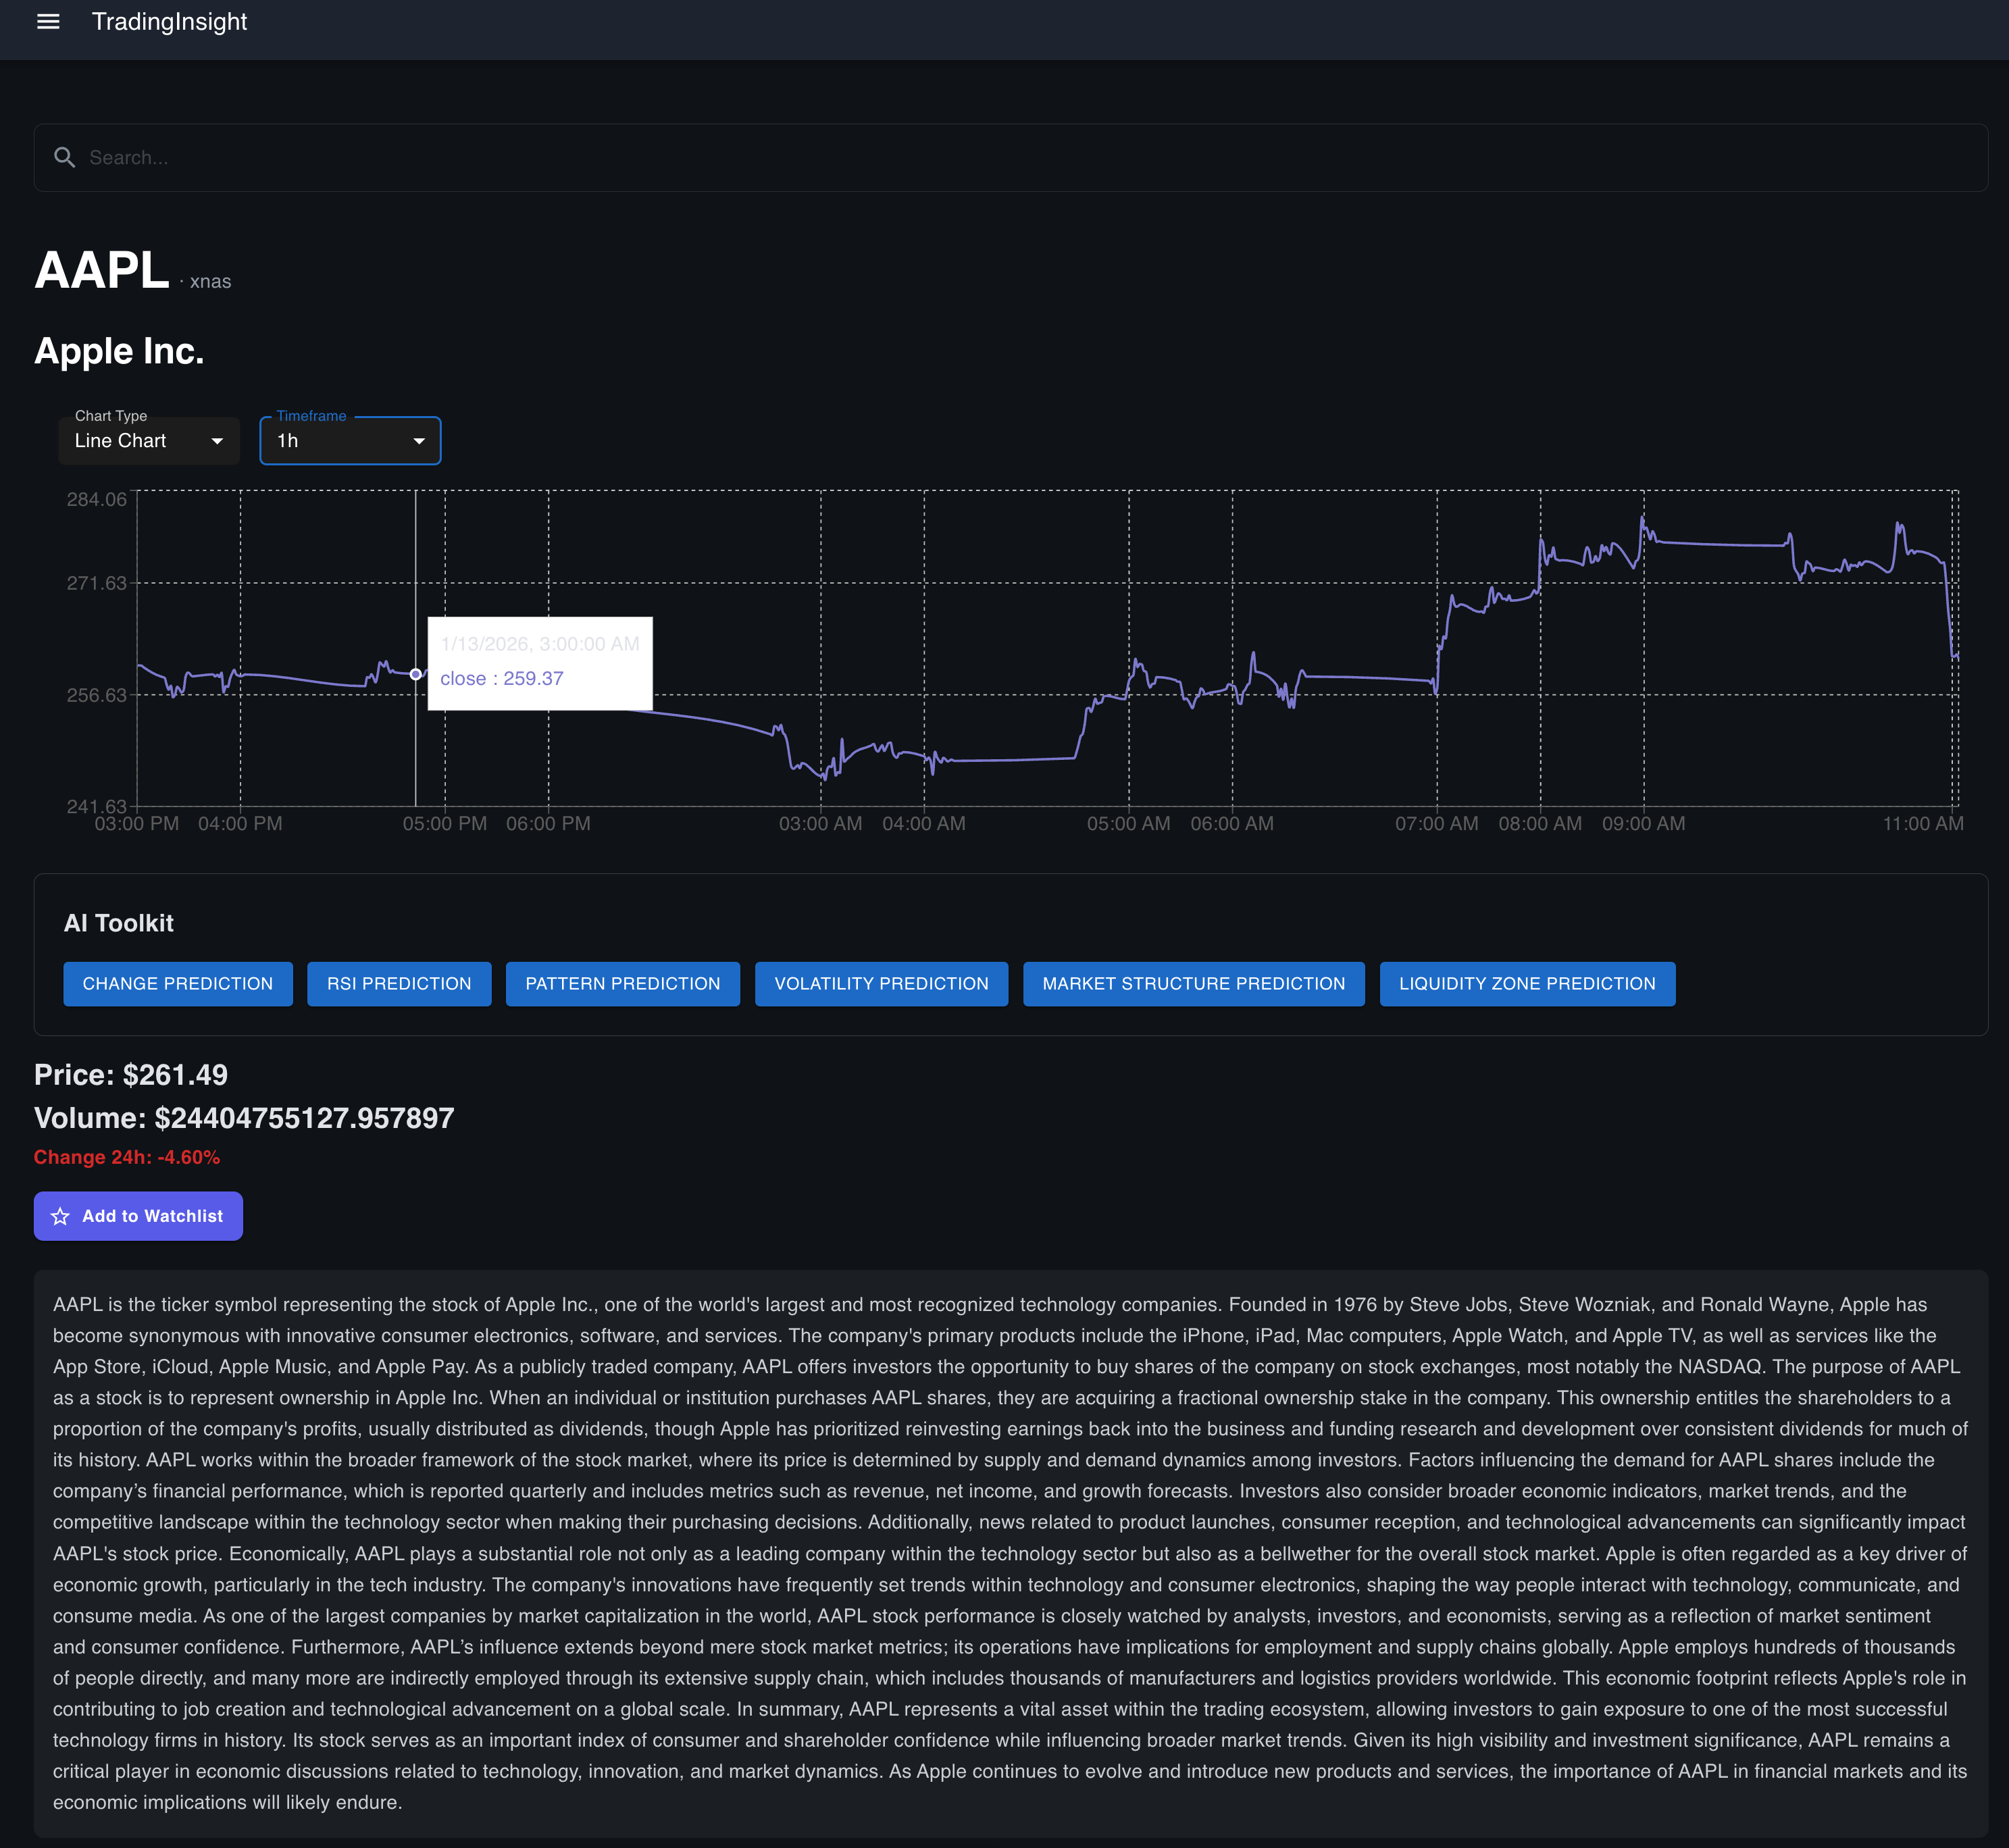Click the highlighted chart data point
2009x1848 pixels.
pos(416,674)
